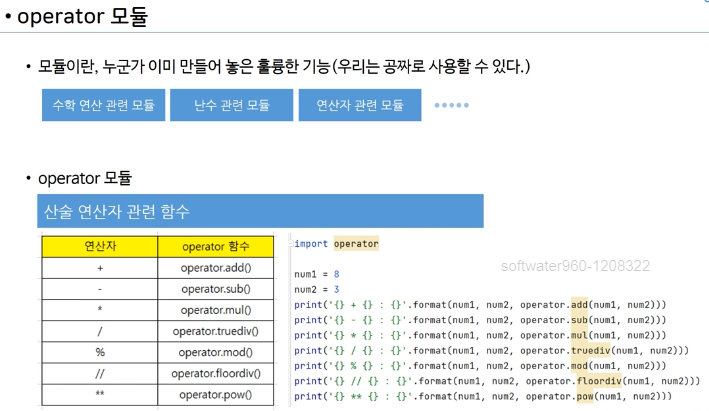Select the 'operator.mod()' table cell
Screen dimensions: 709x411
tap(216, 352)
